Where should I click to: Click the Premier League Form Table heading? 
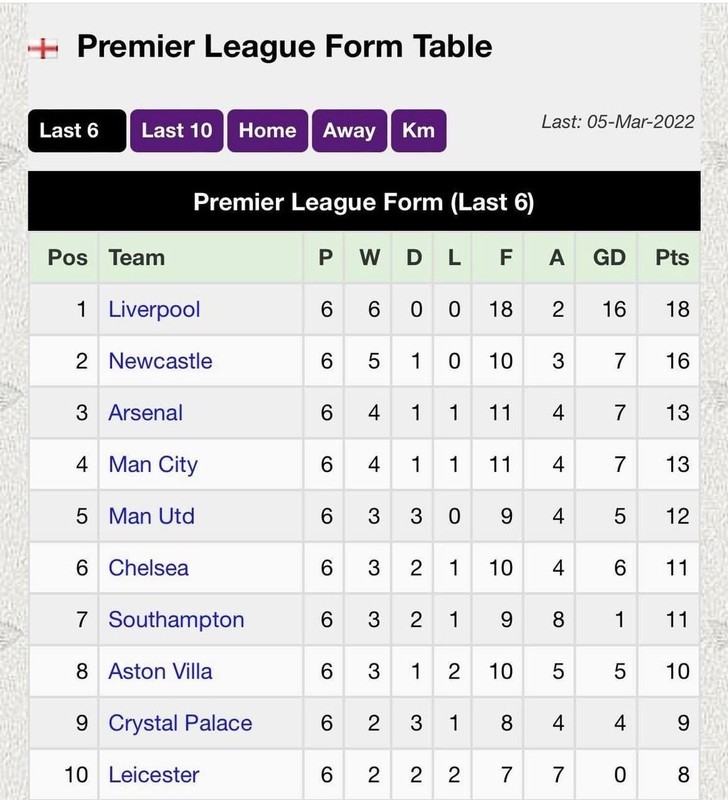tap(285, 47)
